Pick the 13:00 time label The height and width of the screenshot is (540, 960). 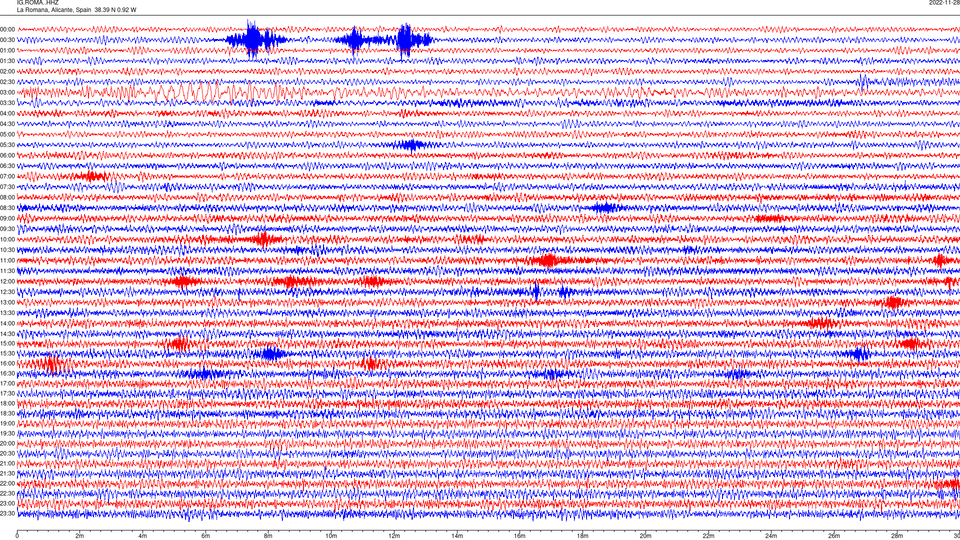(x=7, y=302)
